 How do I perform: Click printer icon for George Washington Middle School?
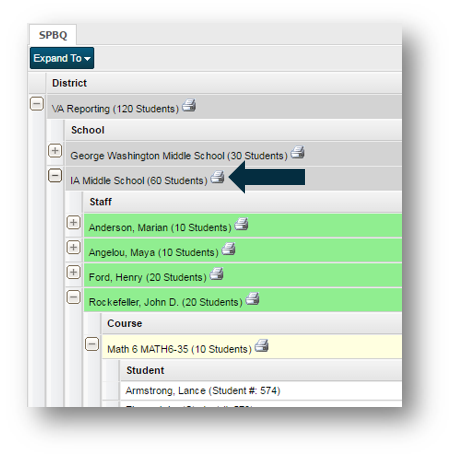[x=297, y=152]
